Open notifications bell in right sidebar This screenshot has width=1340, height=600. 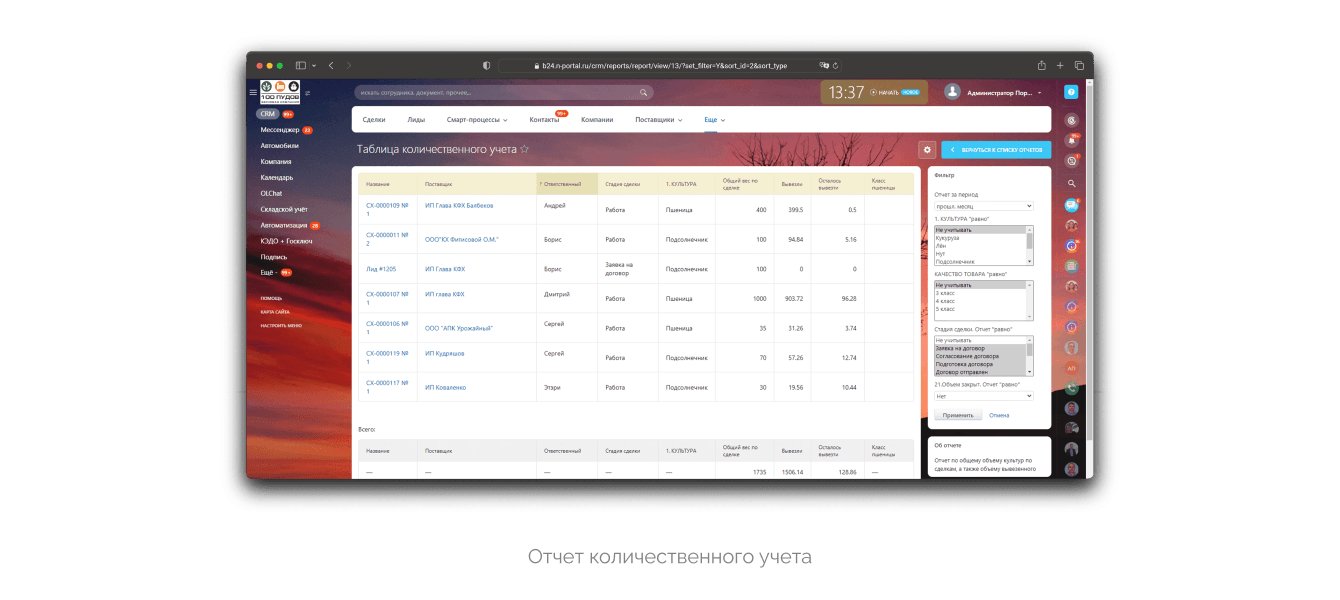point(1071,140)
